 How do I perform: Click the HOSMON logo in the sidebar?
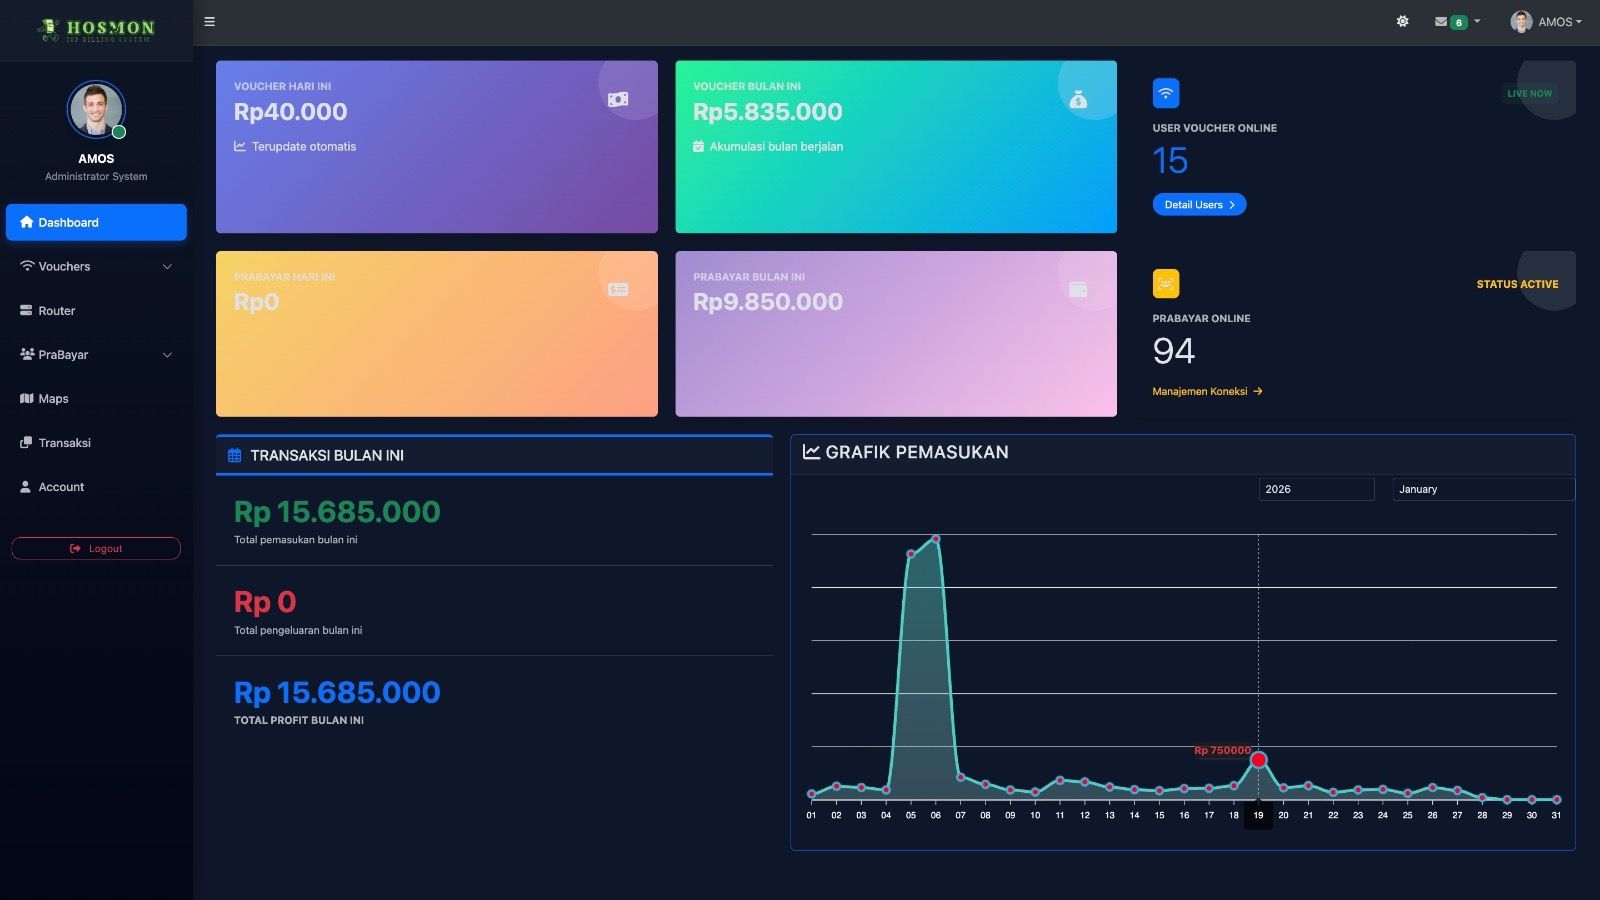[x=96, y=30]
